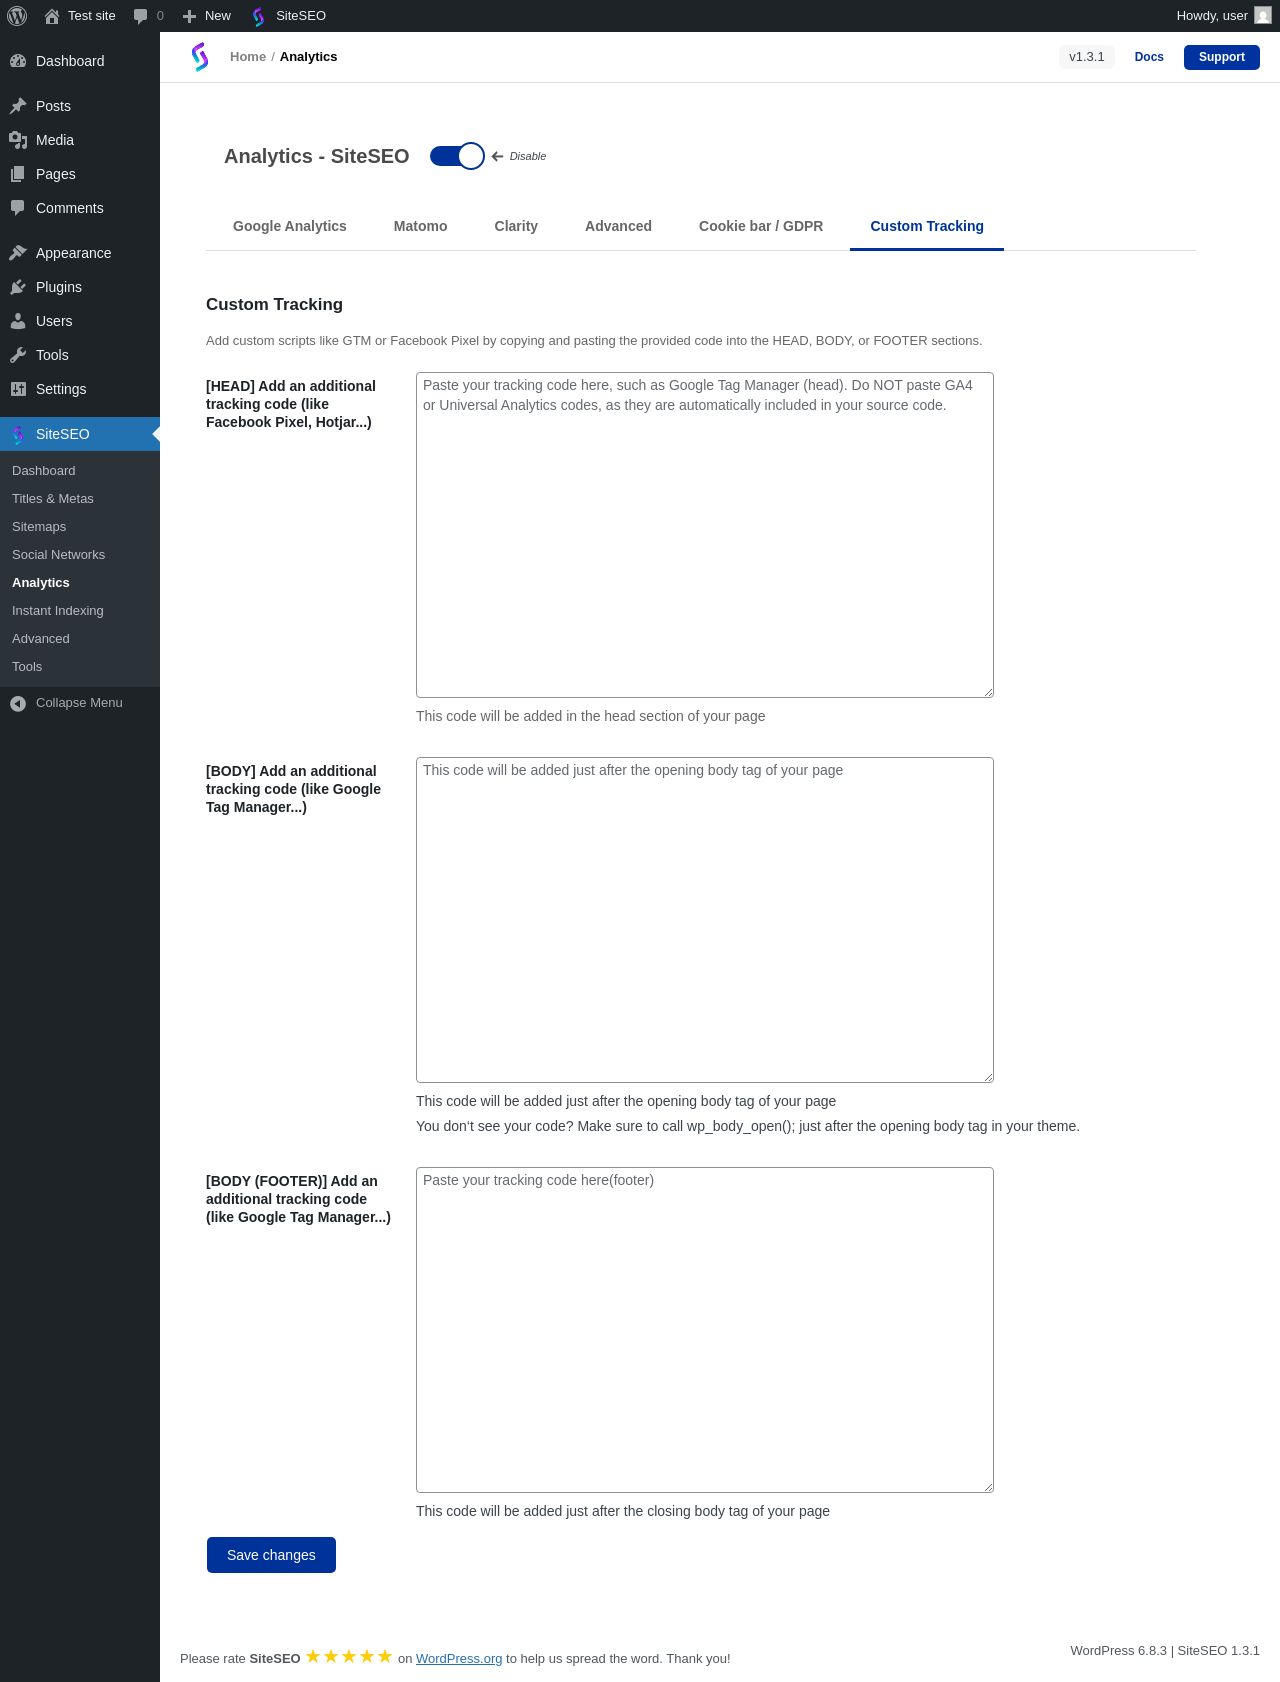Click the Comments speech bubble sidebar icon

pos(18,208)
